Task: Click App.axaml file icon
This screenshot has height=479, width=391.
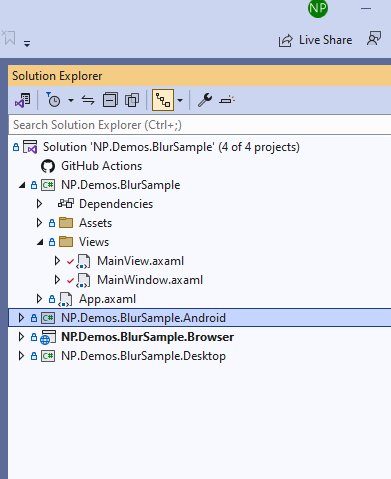Action: (65, 299)
